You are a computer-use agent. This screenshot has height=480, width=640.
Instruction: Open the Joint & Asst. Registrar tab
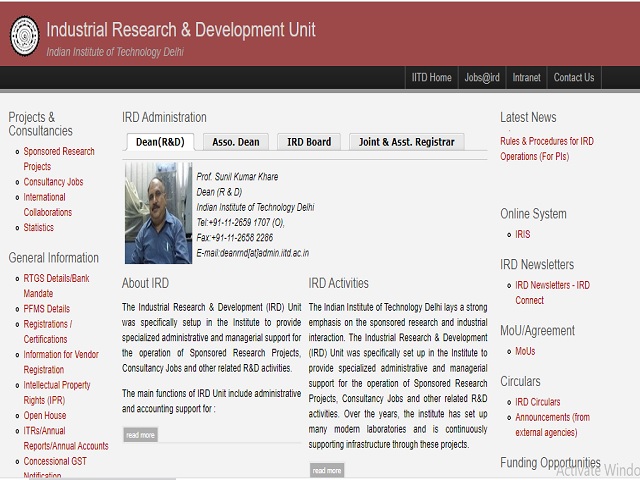407,142
